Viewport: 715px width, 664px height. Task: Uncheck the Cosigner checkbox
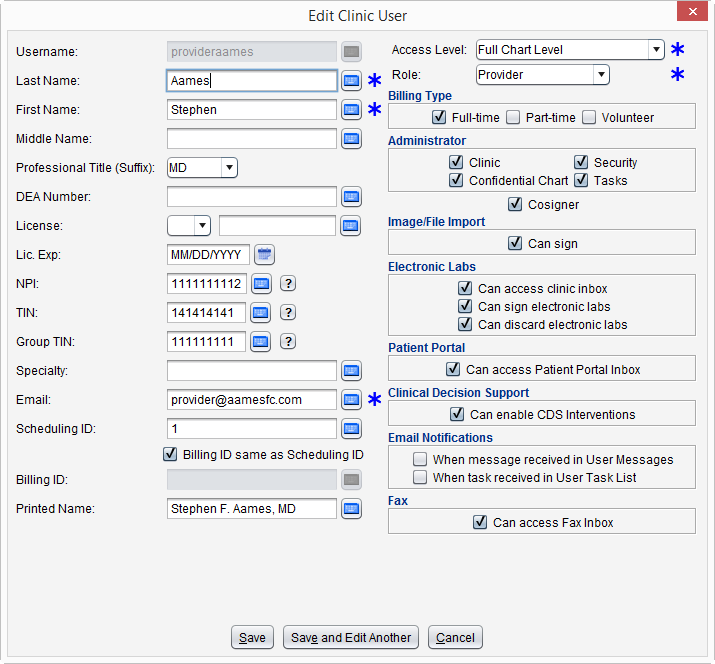515,205
